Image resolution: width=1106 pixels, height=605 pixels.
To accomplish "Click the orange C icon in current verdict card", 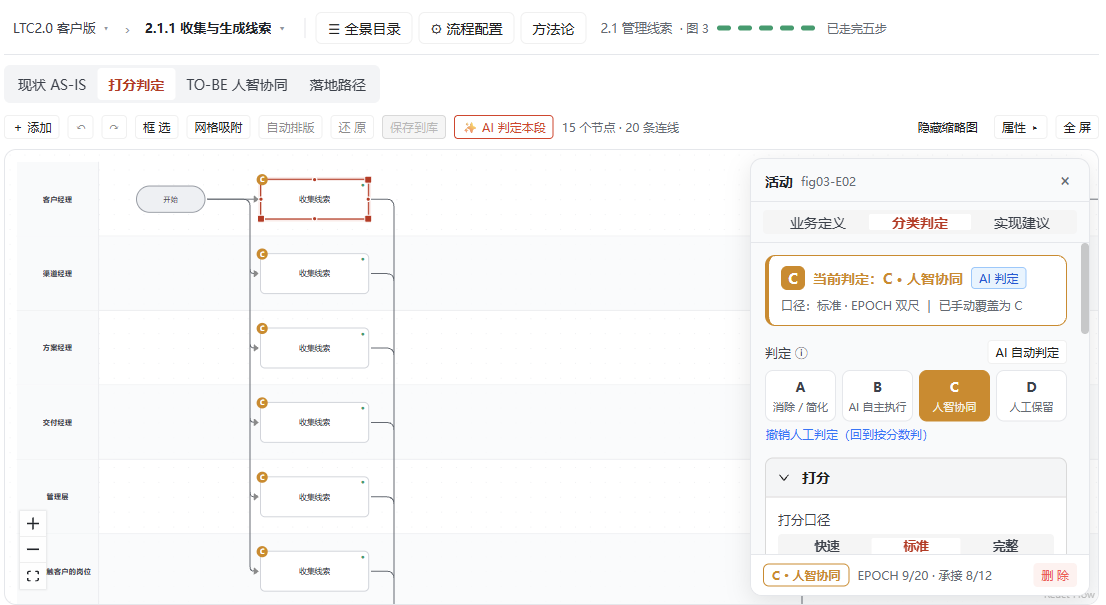I will 793,278.
